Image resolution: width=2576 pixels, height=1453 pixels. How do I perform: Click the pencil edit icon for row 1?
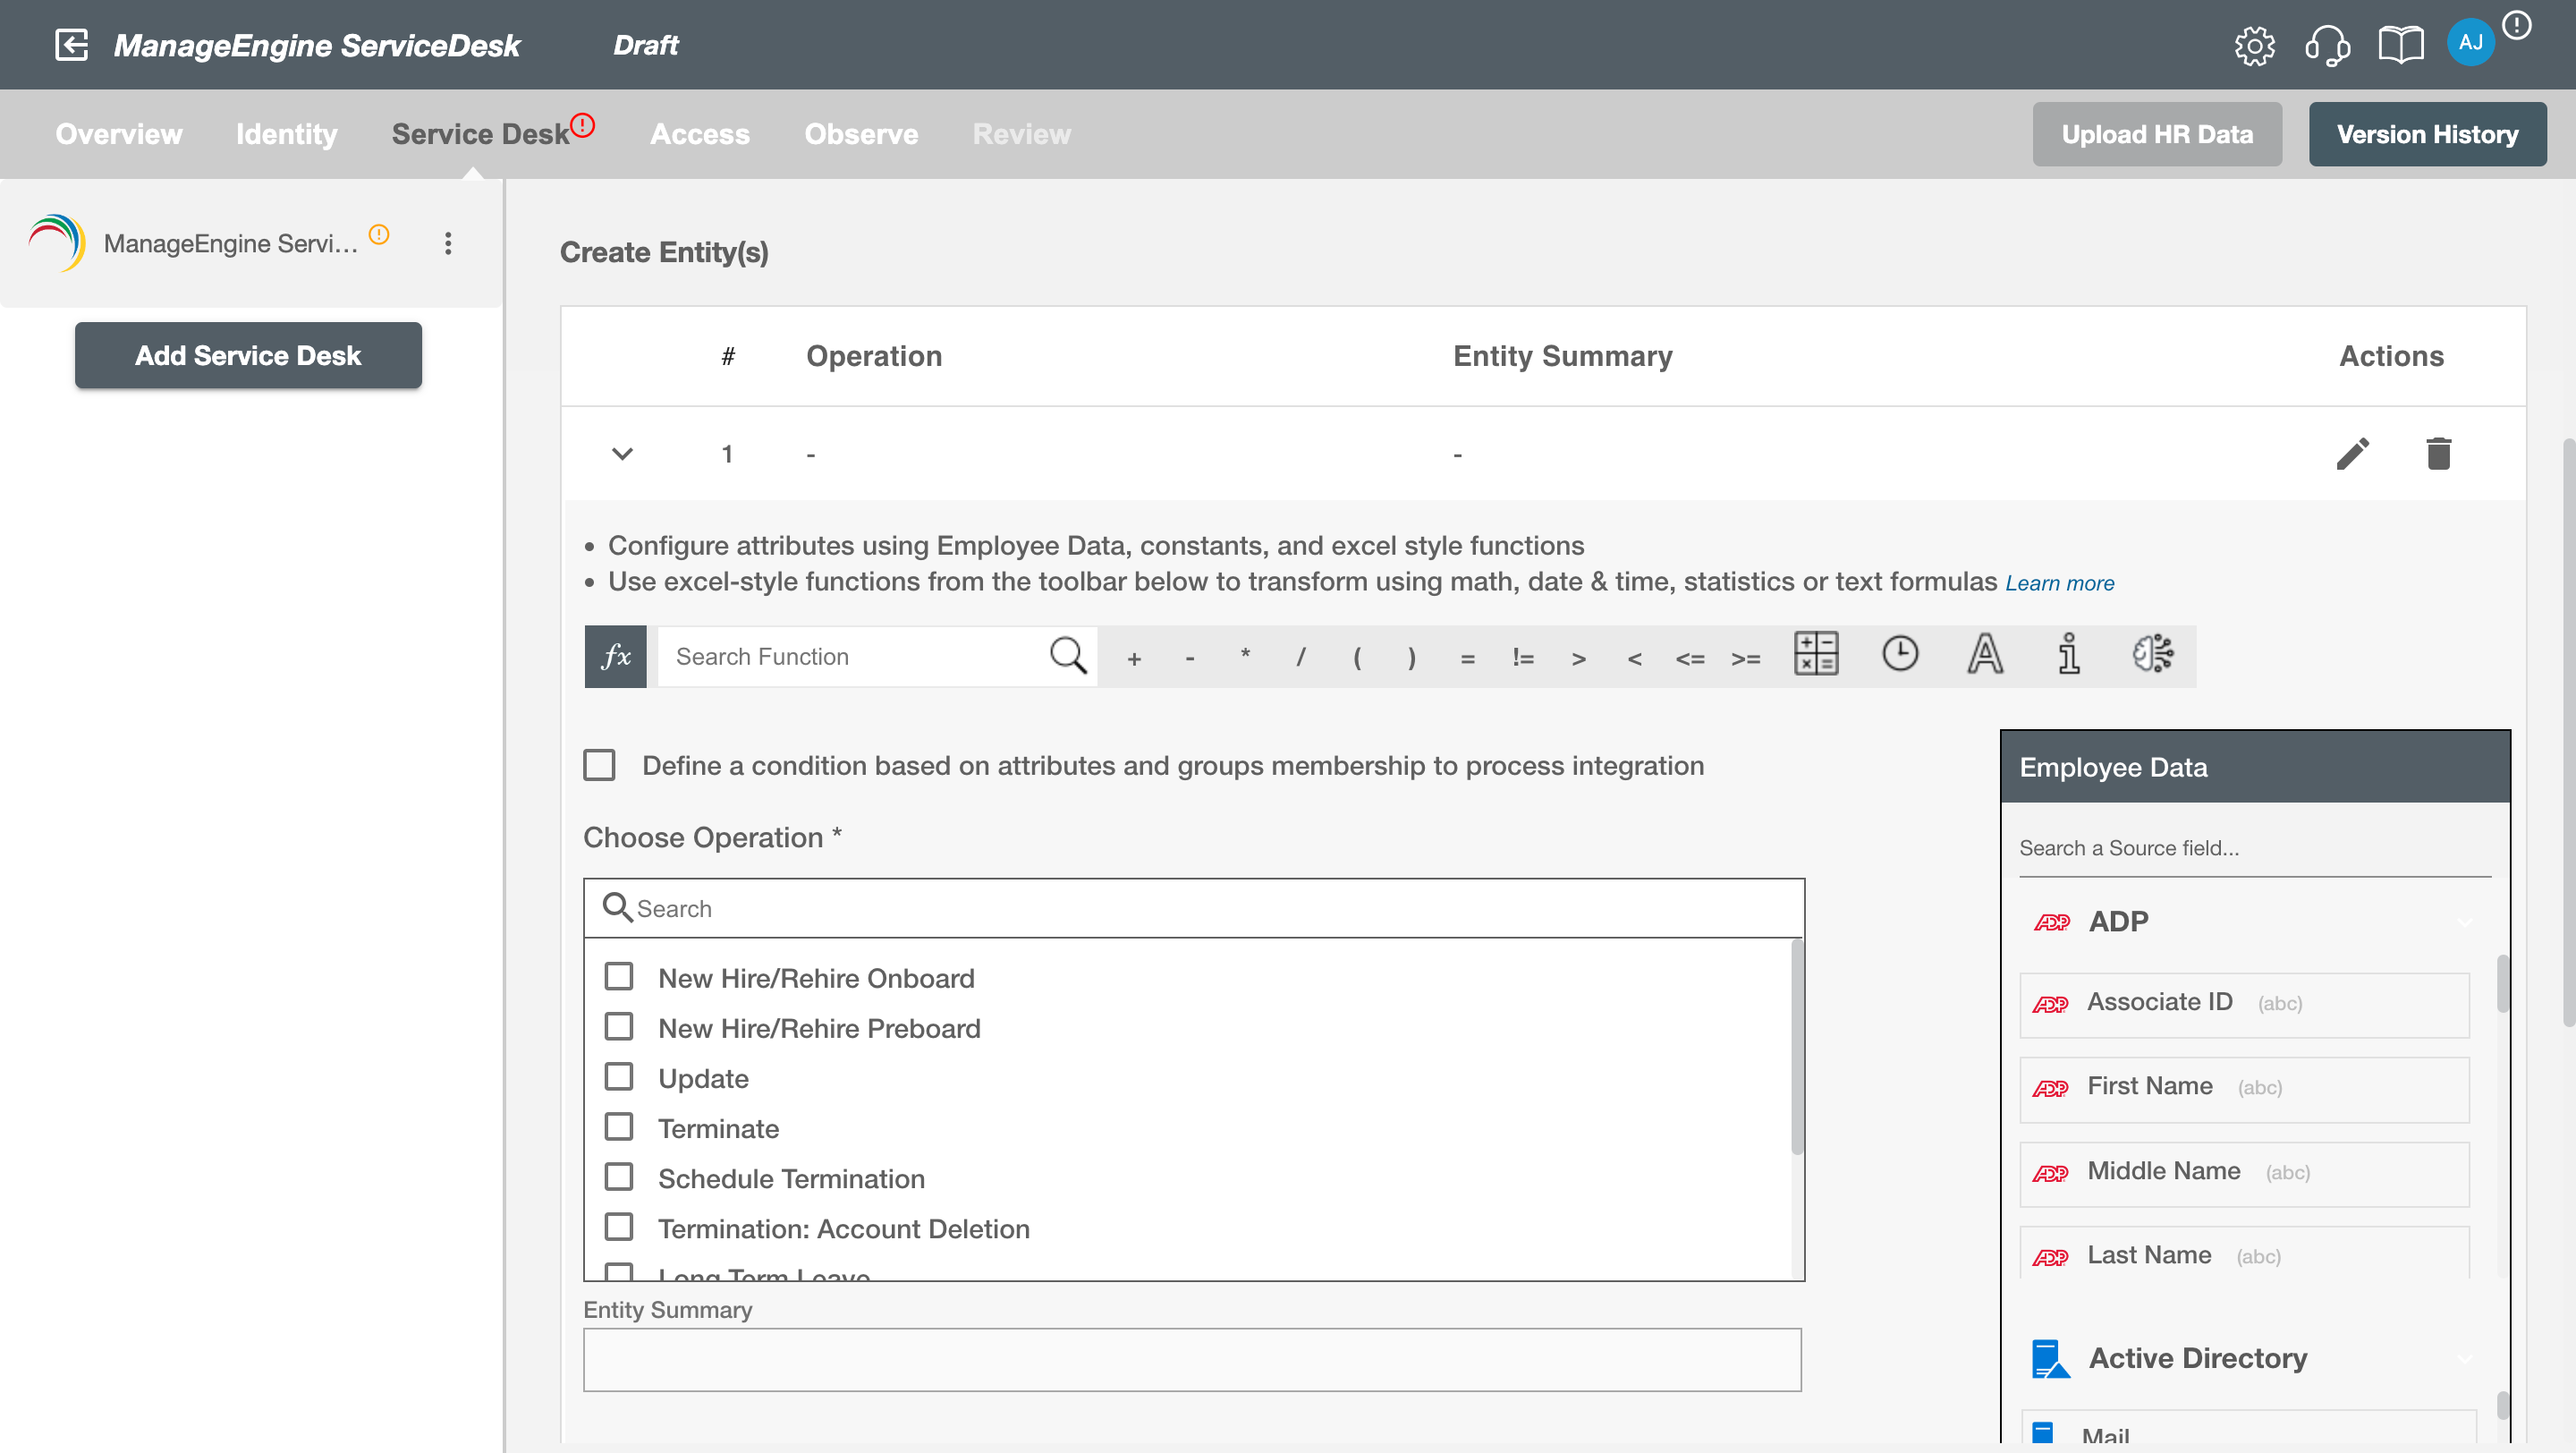click(2353, 454)
